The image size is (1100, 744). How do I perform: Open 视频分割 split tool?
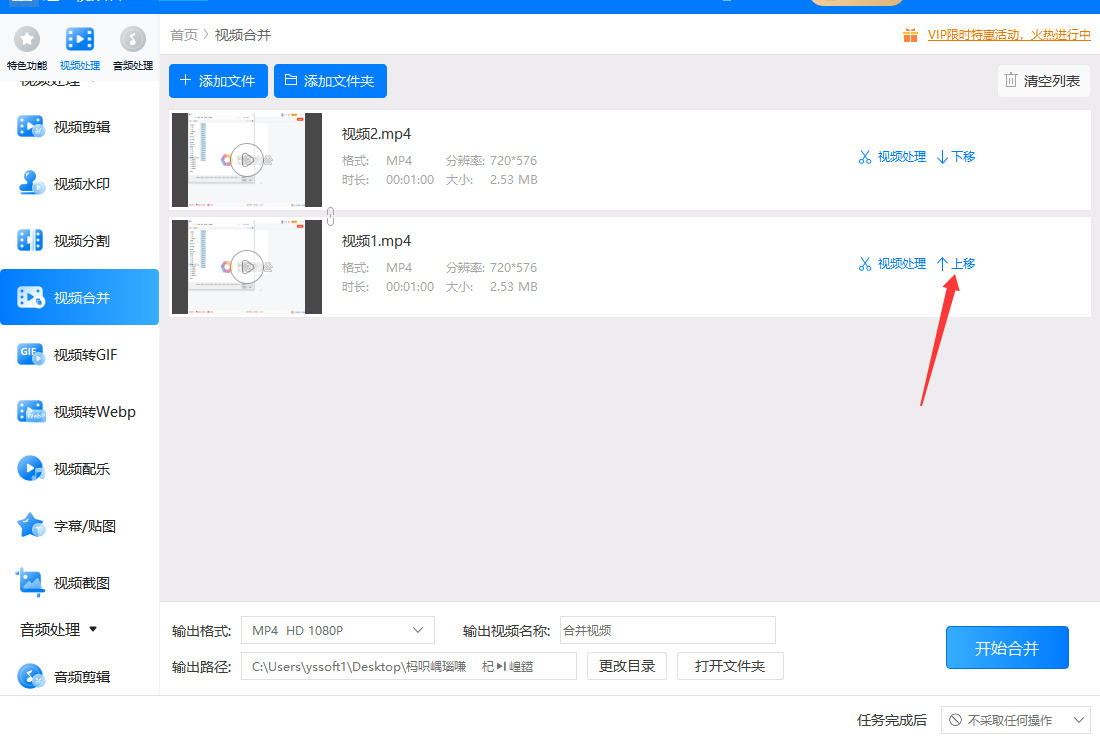pos(79,241)
